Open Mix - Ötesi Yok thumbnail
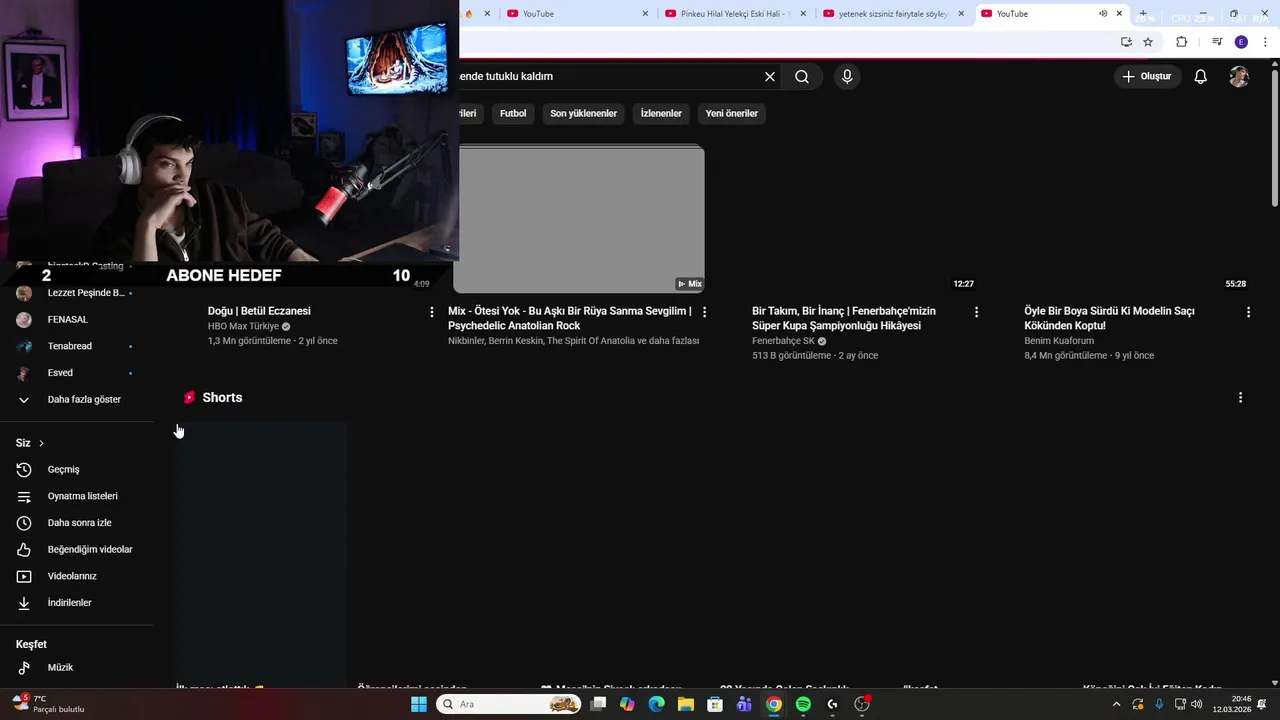Screen dimensions: 1280x720 579,219
